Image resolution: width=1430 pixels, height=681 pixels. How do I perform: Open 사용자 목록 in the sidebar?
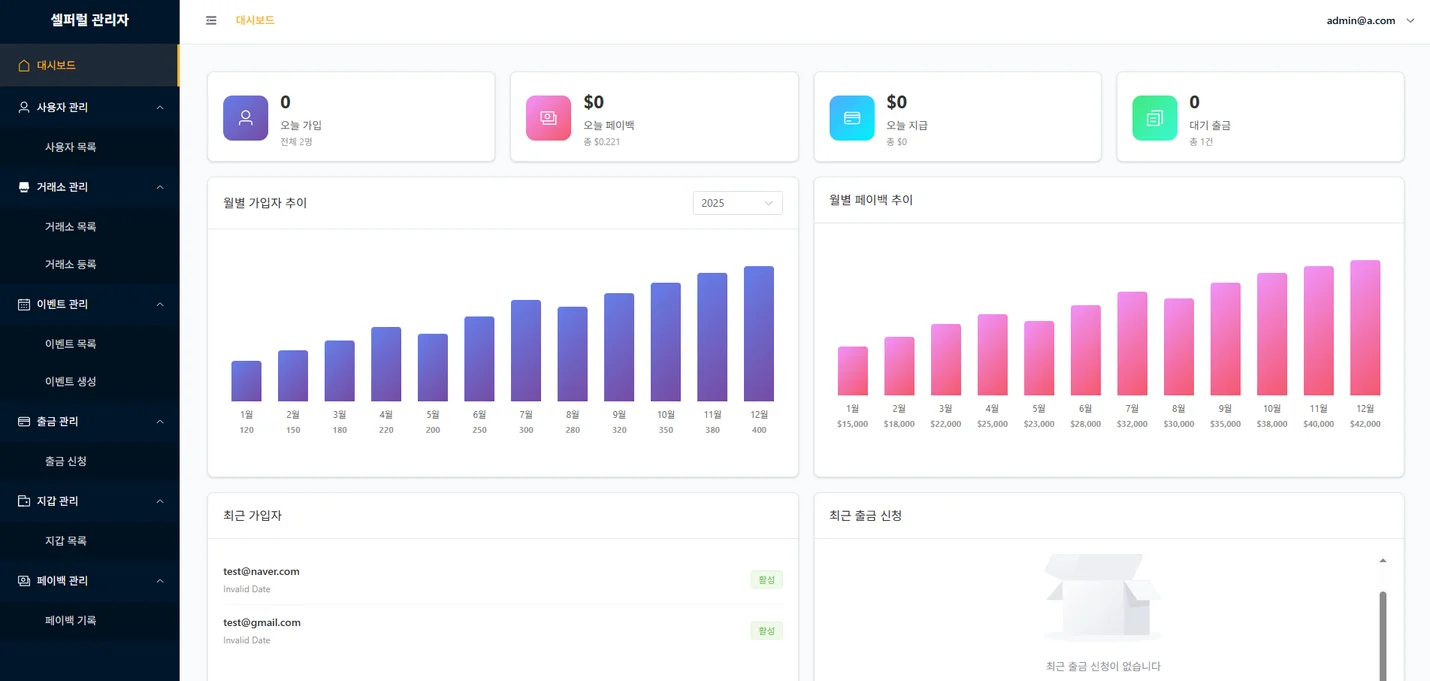click(71, 147)
